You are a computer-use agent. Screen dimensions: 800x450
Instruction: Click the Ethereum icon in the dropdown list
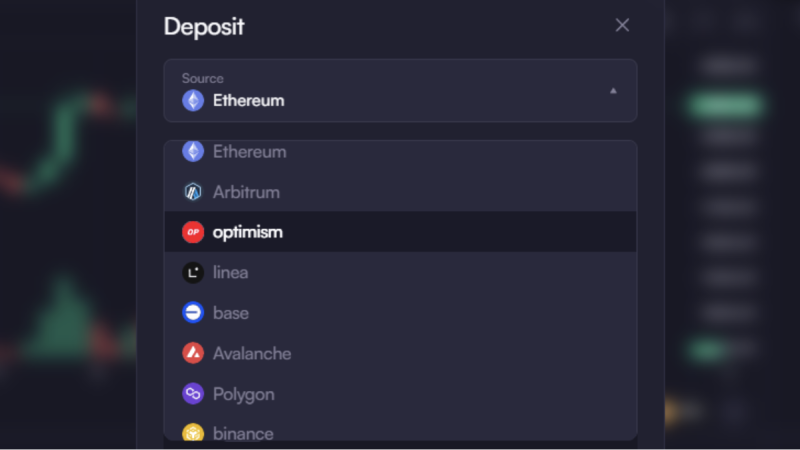tap(193, 152)
